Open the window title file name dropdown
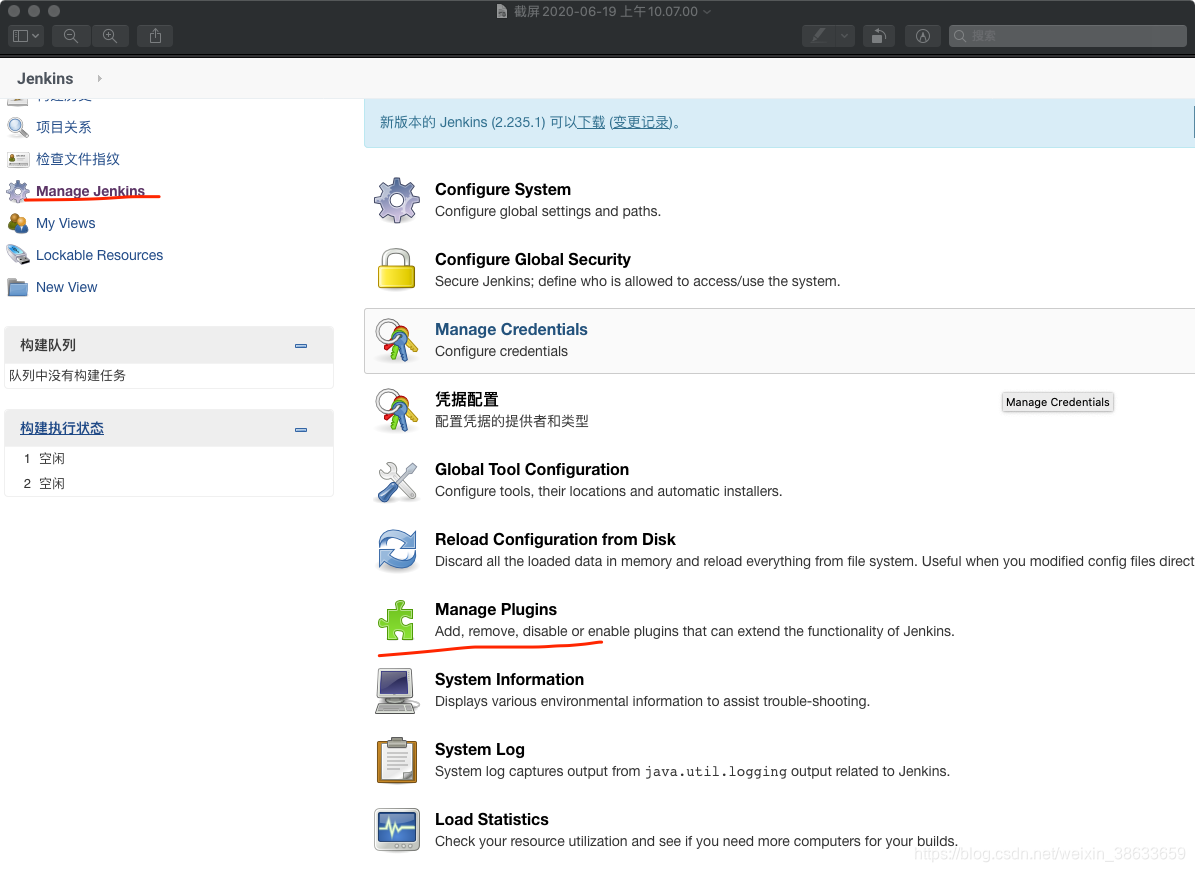 (x=706, y=11)
